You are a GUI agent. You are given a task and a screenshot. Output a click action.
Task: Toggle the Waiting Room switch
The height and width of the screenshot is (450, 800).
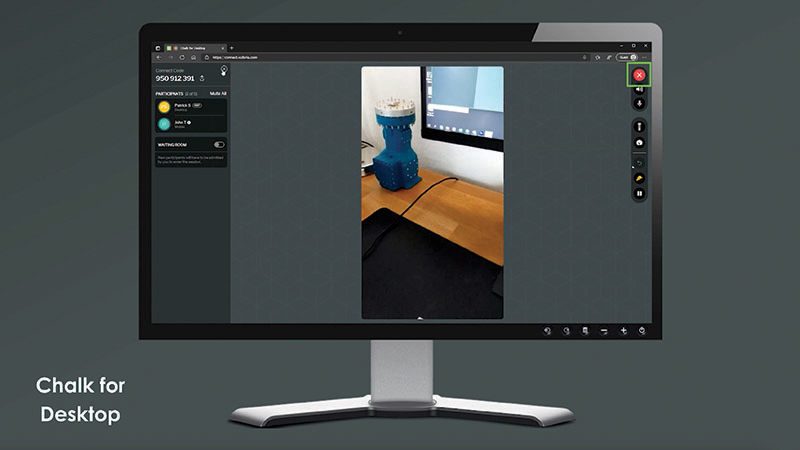tap(218, 144)
